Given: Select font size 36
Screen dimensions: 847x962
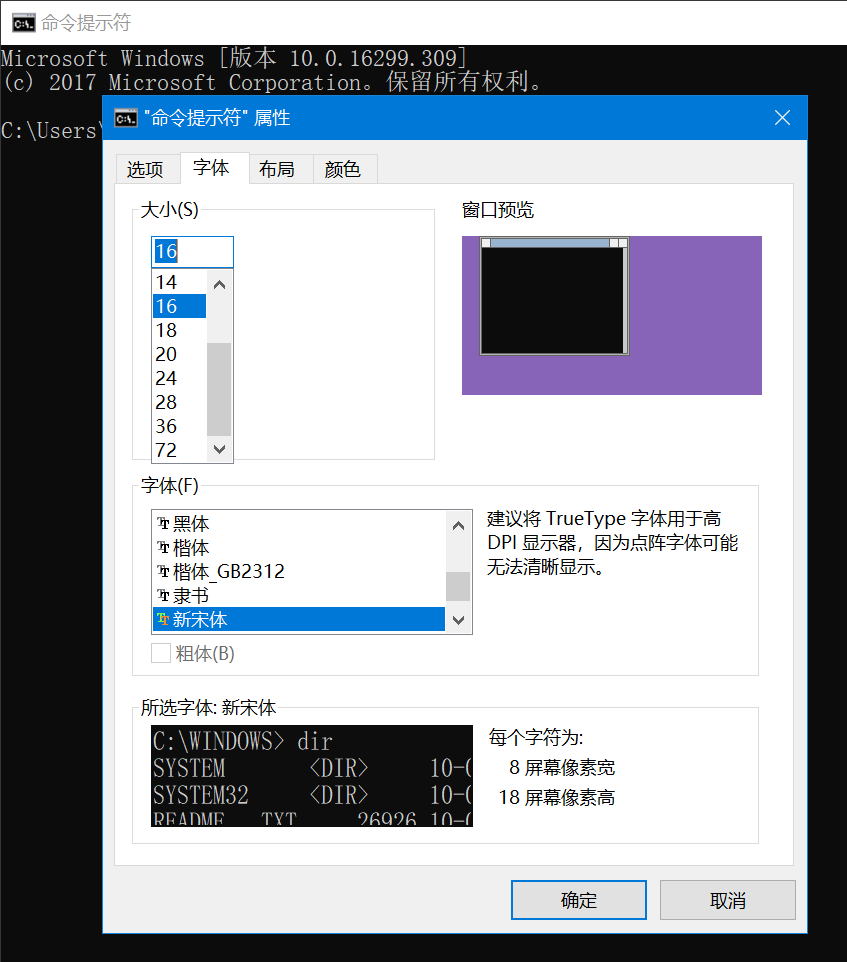Looking at the screenshot, I should click(179, 426).
